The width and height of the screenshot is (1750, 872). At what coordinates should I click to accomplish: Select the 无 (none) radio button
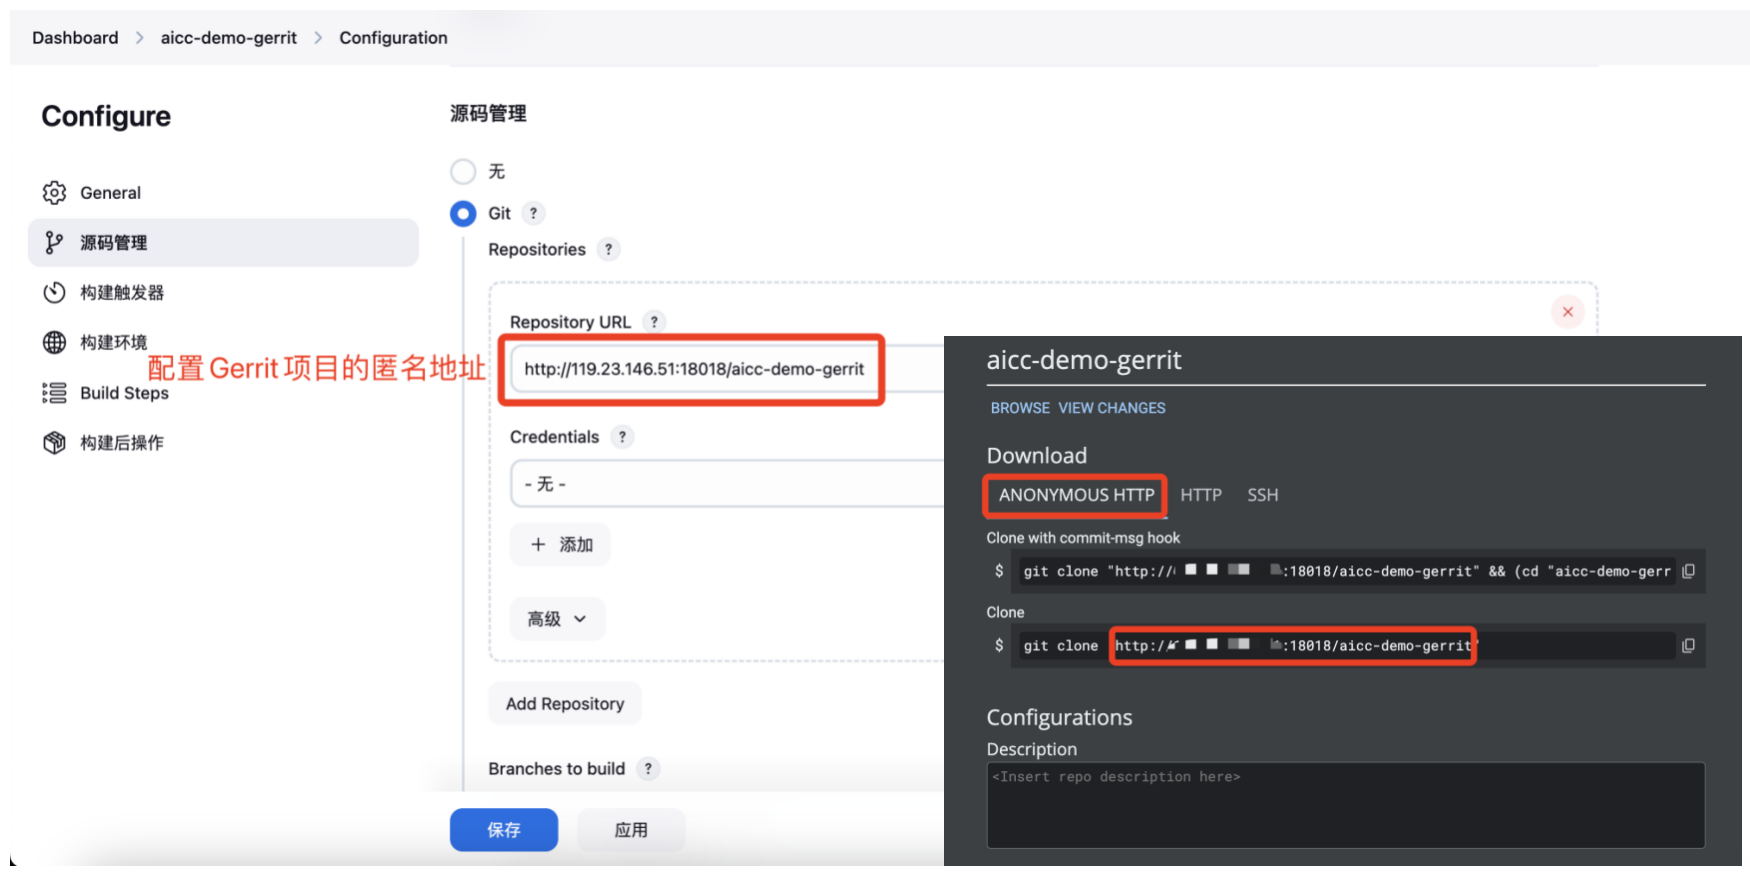click(463, 172)
